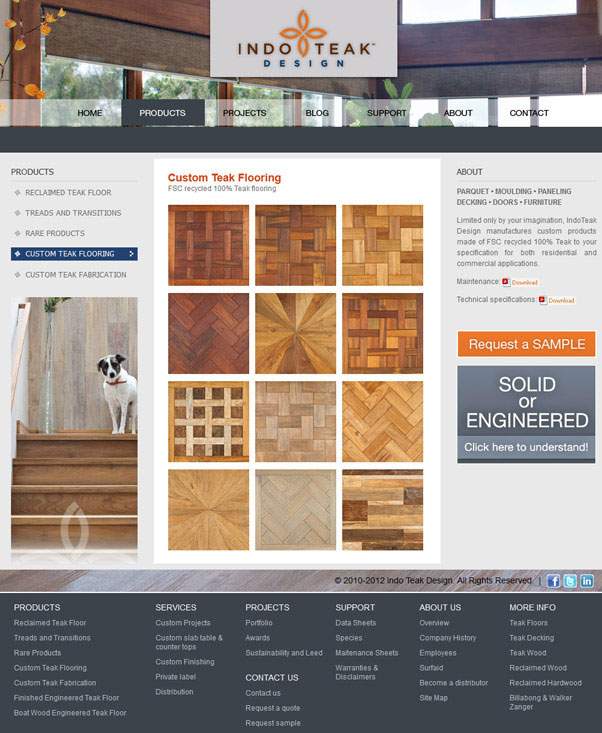This screenshot has height=733, width=602.
Task: Open the grey framed herringbone thumbnail
Action: [295, 510]
